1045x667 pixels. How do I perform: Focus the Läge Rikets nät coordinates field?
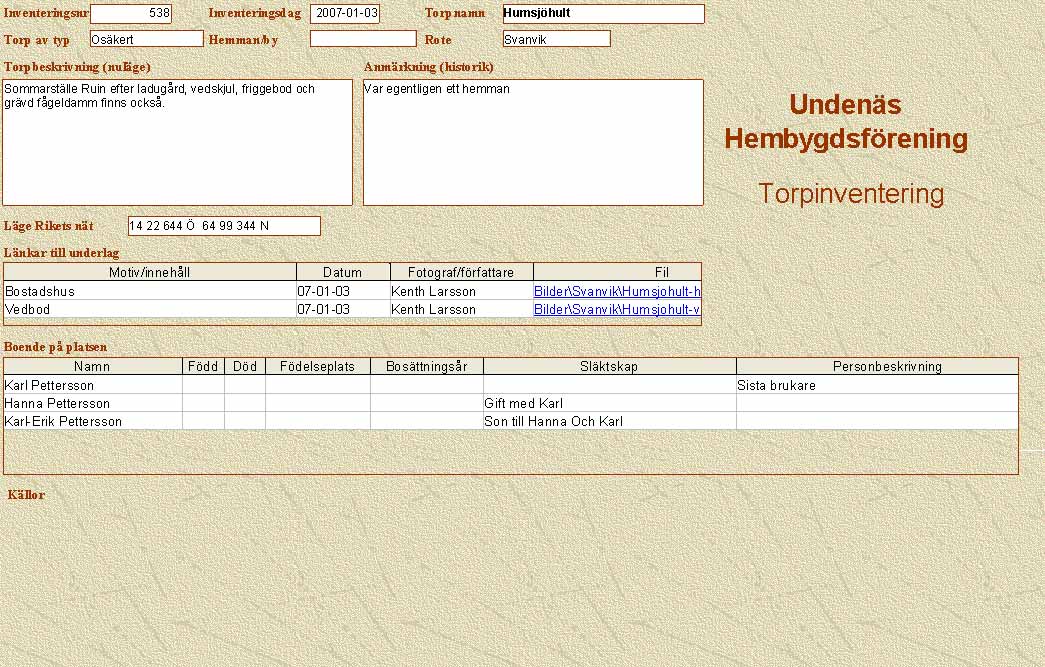(224, 226)
